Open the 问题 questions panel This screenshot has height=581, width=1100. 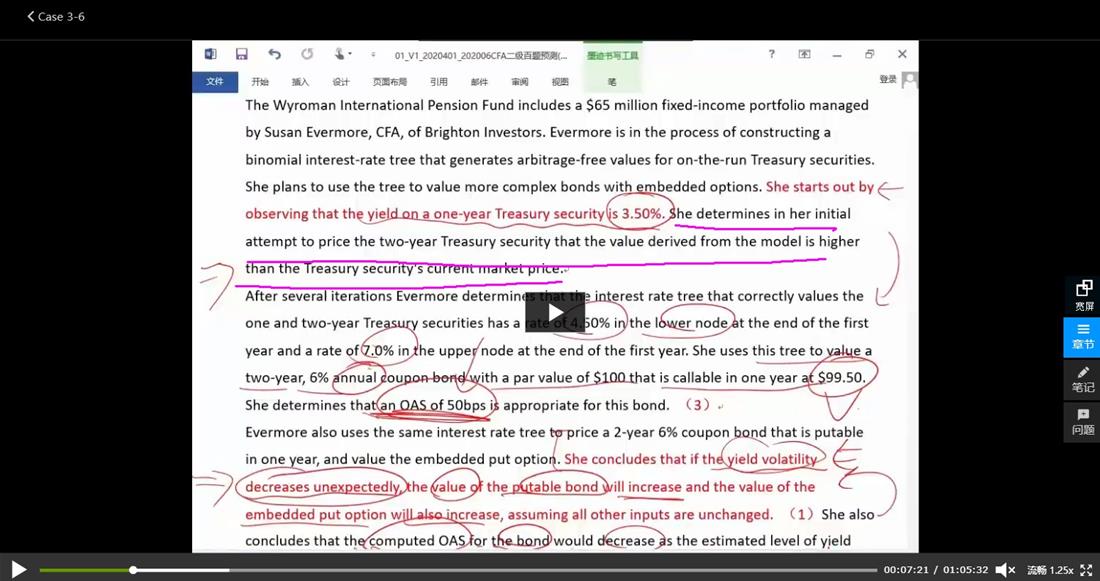[1083, 422]
